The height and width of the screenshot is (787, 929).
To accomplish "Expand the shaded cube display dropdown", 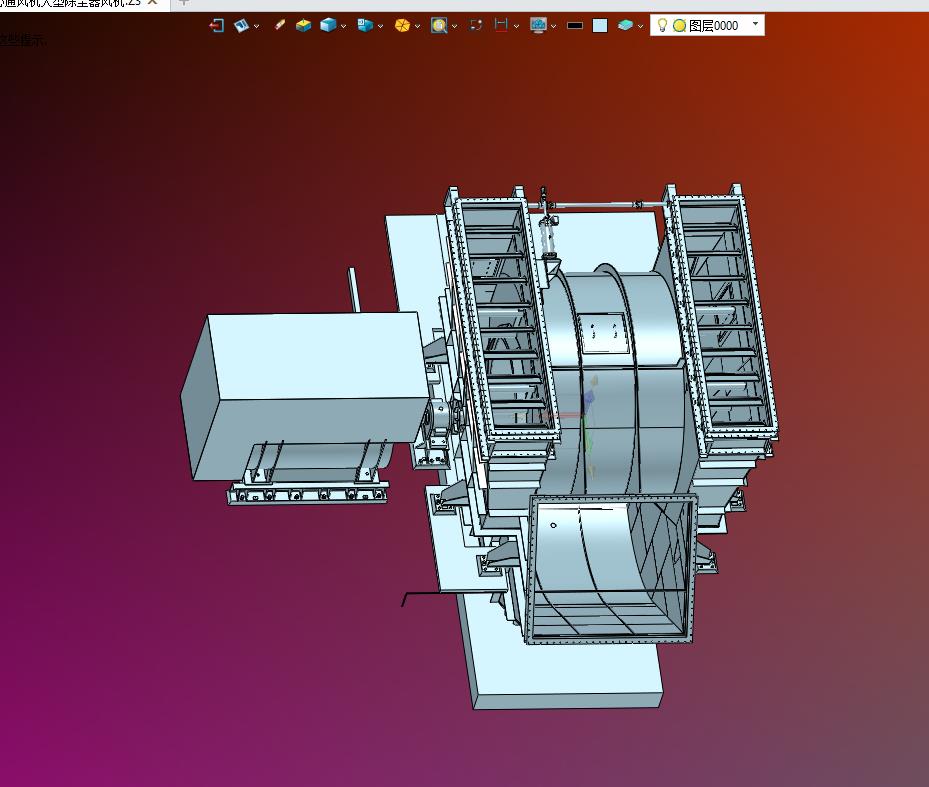I will pyautogui.click(x=344, y=26).
